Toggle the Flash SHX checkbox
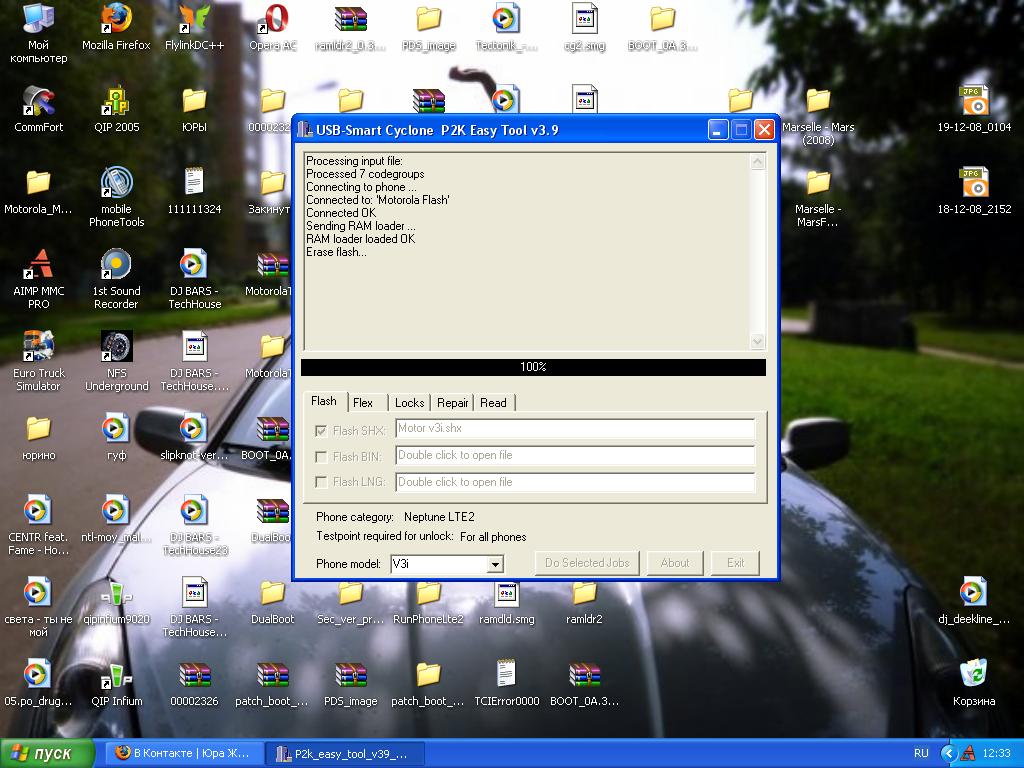Image resolution: width=1024 pixels, height=768 pixels. coord(321,431)
